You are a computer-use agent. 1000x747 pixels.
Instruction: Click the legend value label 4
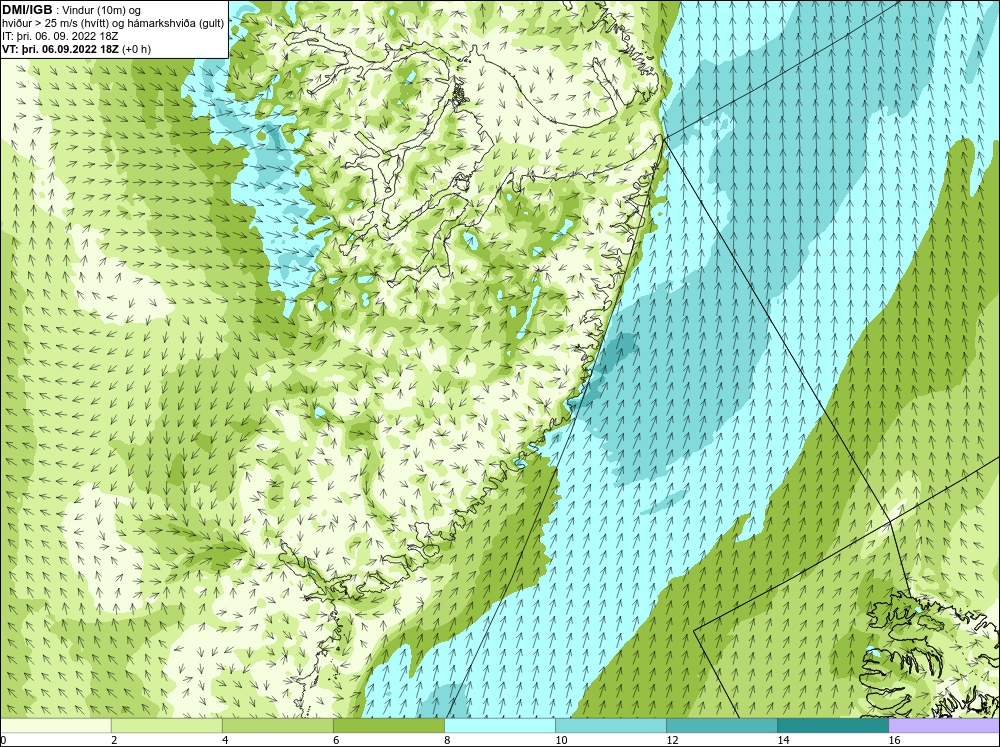225,740
